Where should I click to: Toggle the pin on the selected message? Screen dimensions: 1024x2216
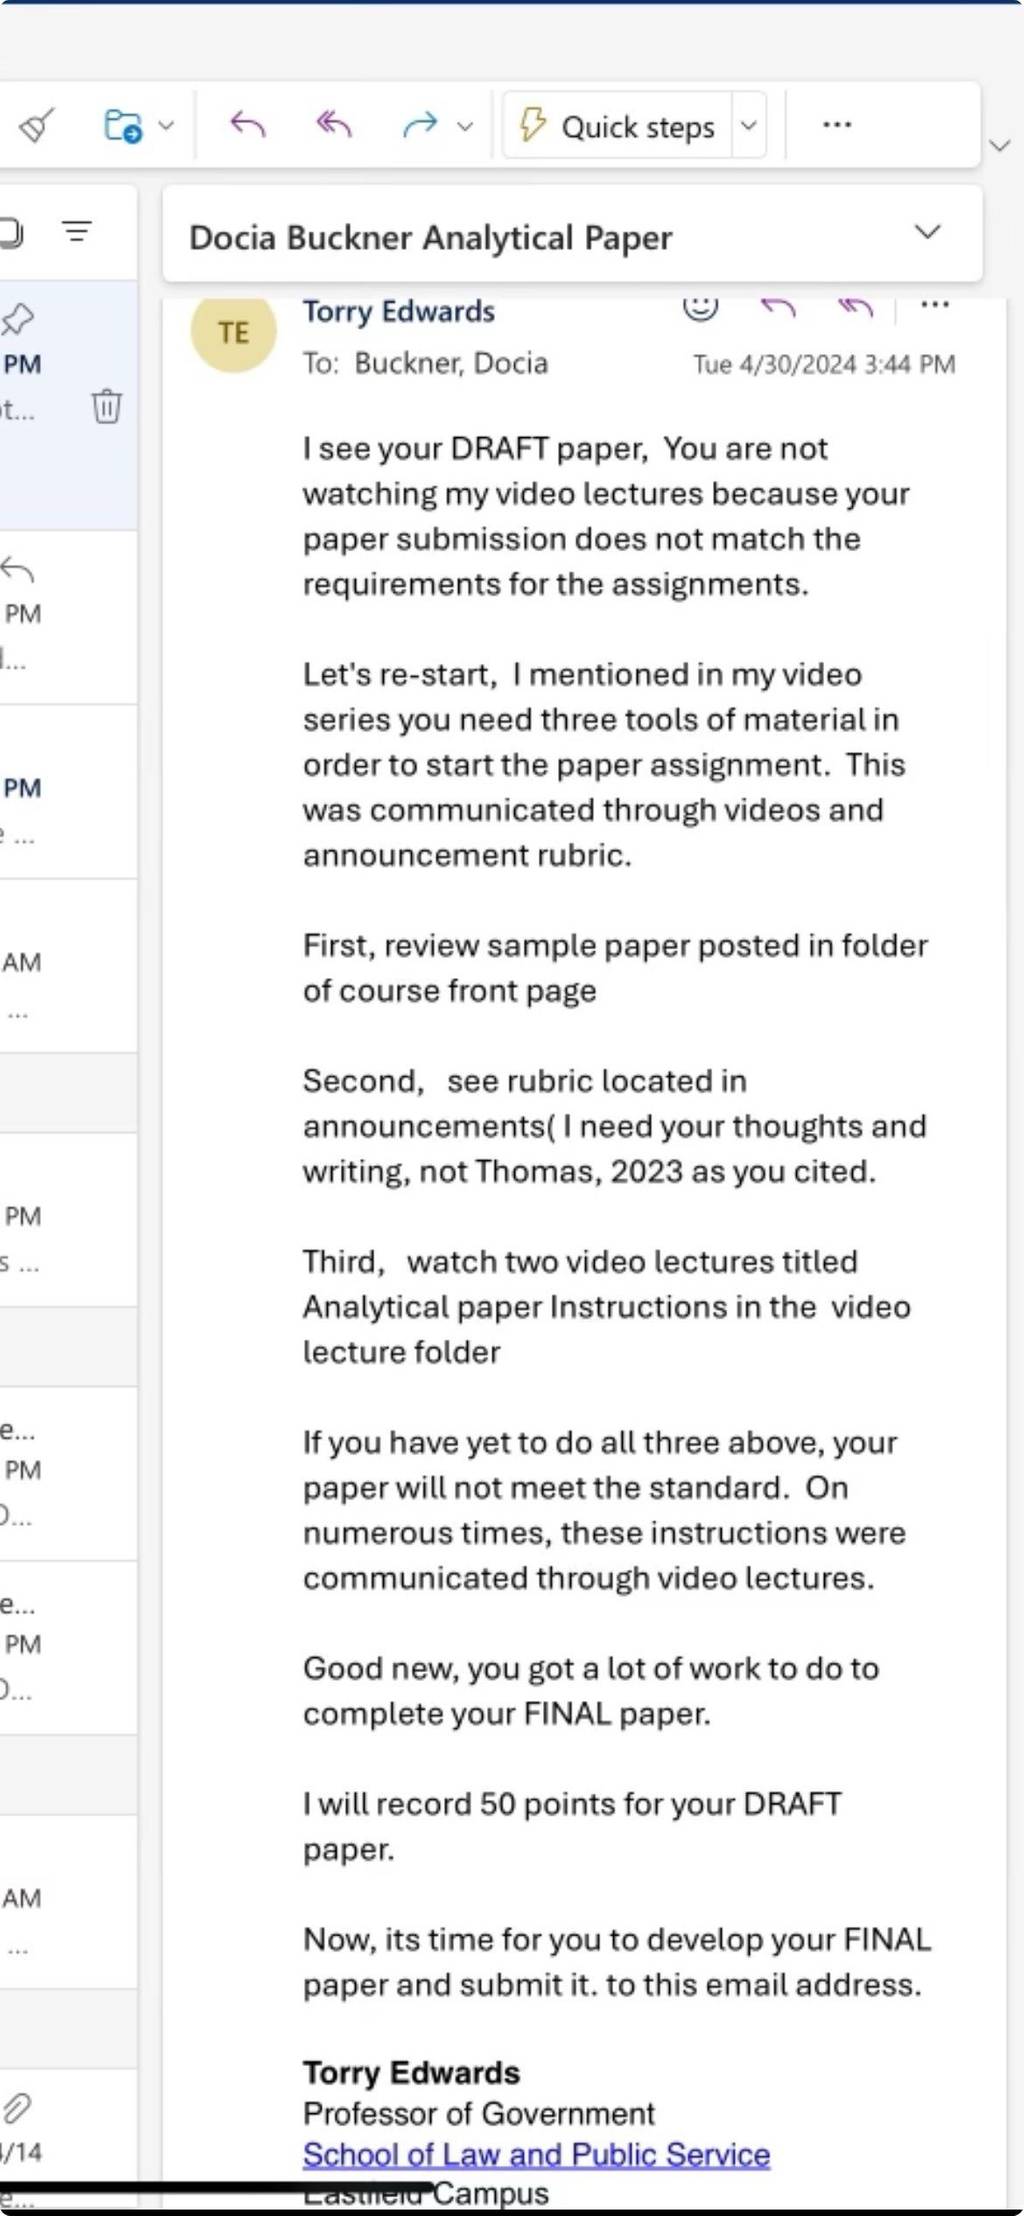pos(17,320)
